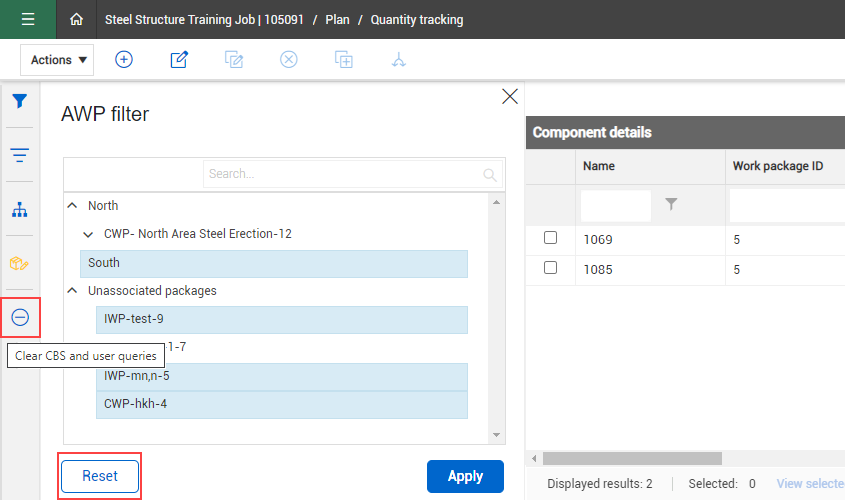This screenshot has width=845, height=500.
Task: Open the Actions dropdown
Action: click(58, 60)
